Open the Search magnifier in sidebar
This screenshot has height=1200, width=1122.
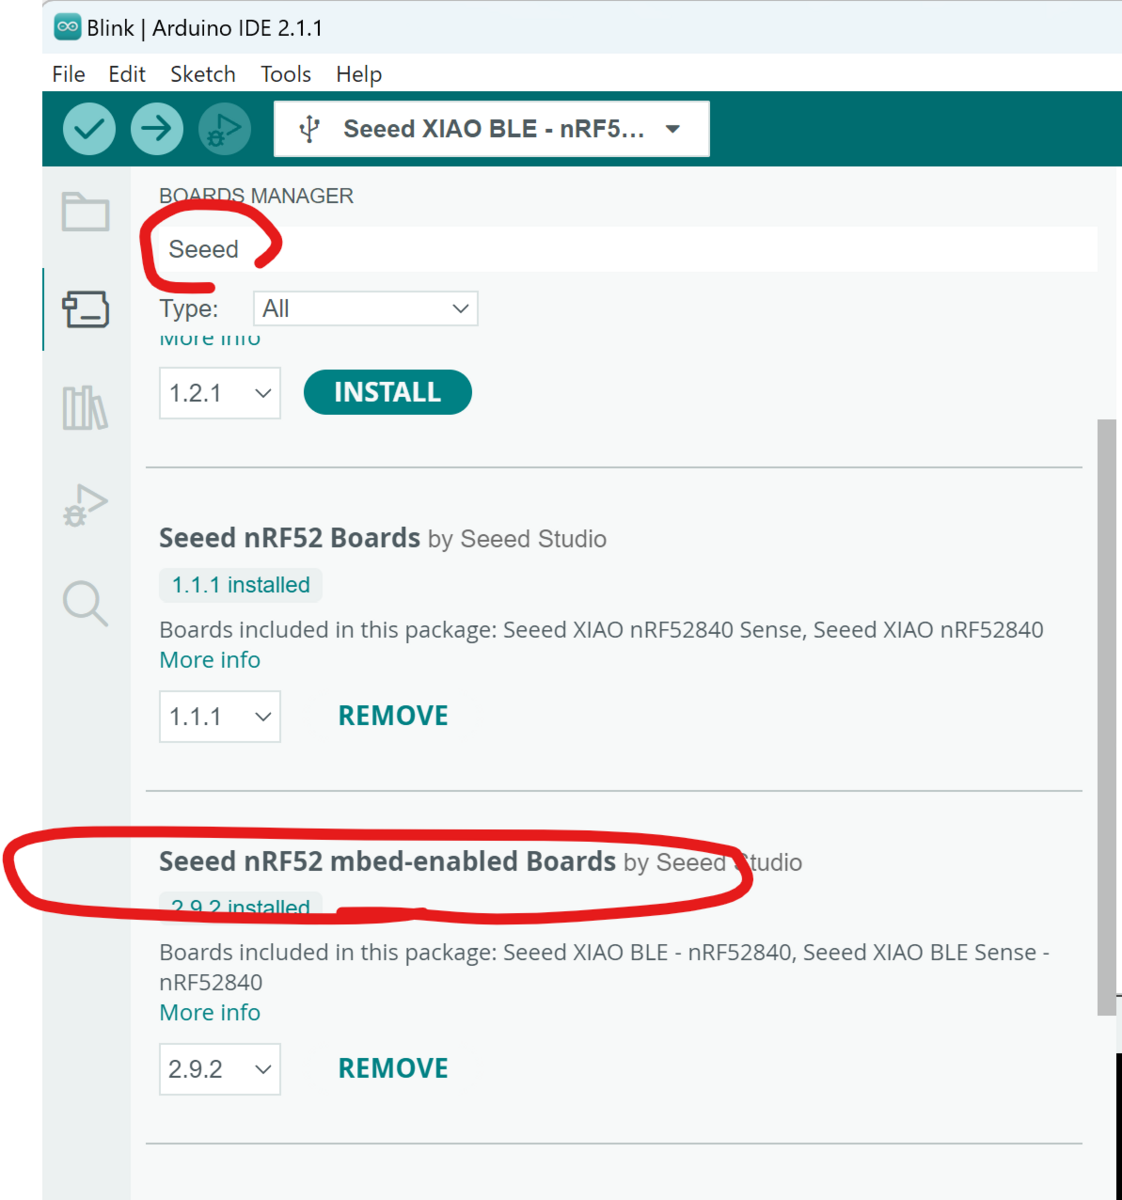coord(86,603)
